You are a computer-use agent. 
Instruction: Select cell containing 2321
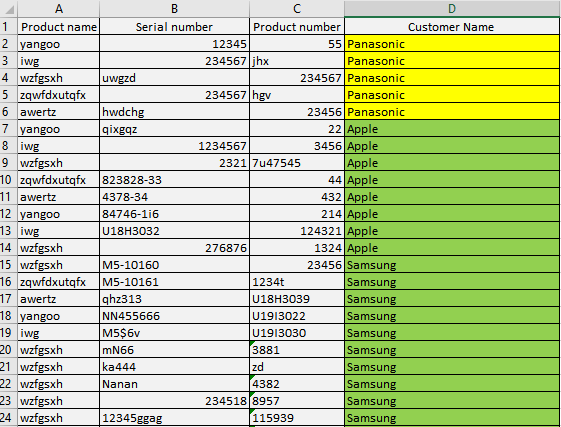(x=174, y=162)
